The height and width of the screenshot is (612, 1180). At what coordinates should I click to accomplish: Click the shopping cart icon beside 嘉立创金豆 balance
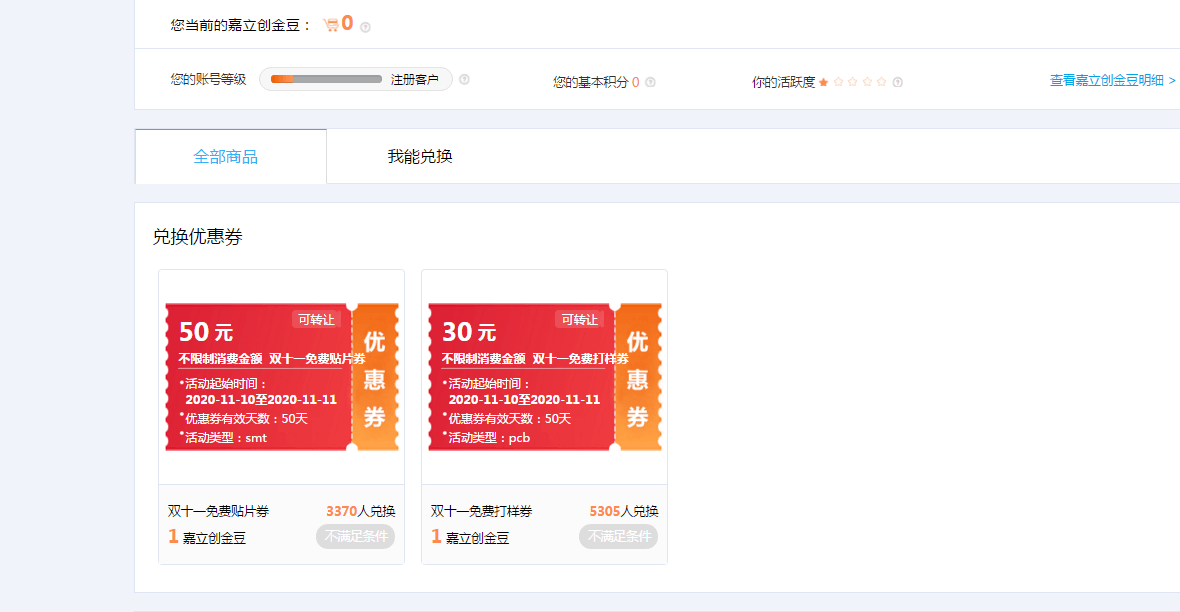pyautogui.click(x=330, y=25)
